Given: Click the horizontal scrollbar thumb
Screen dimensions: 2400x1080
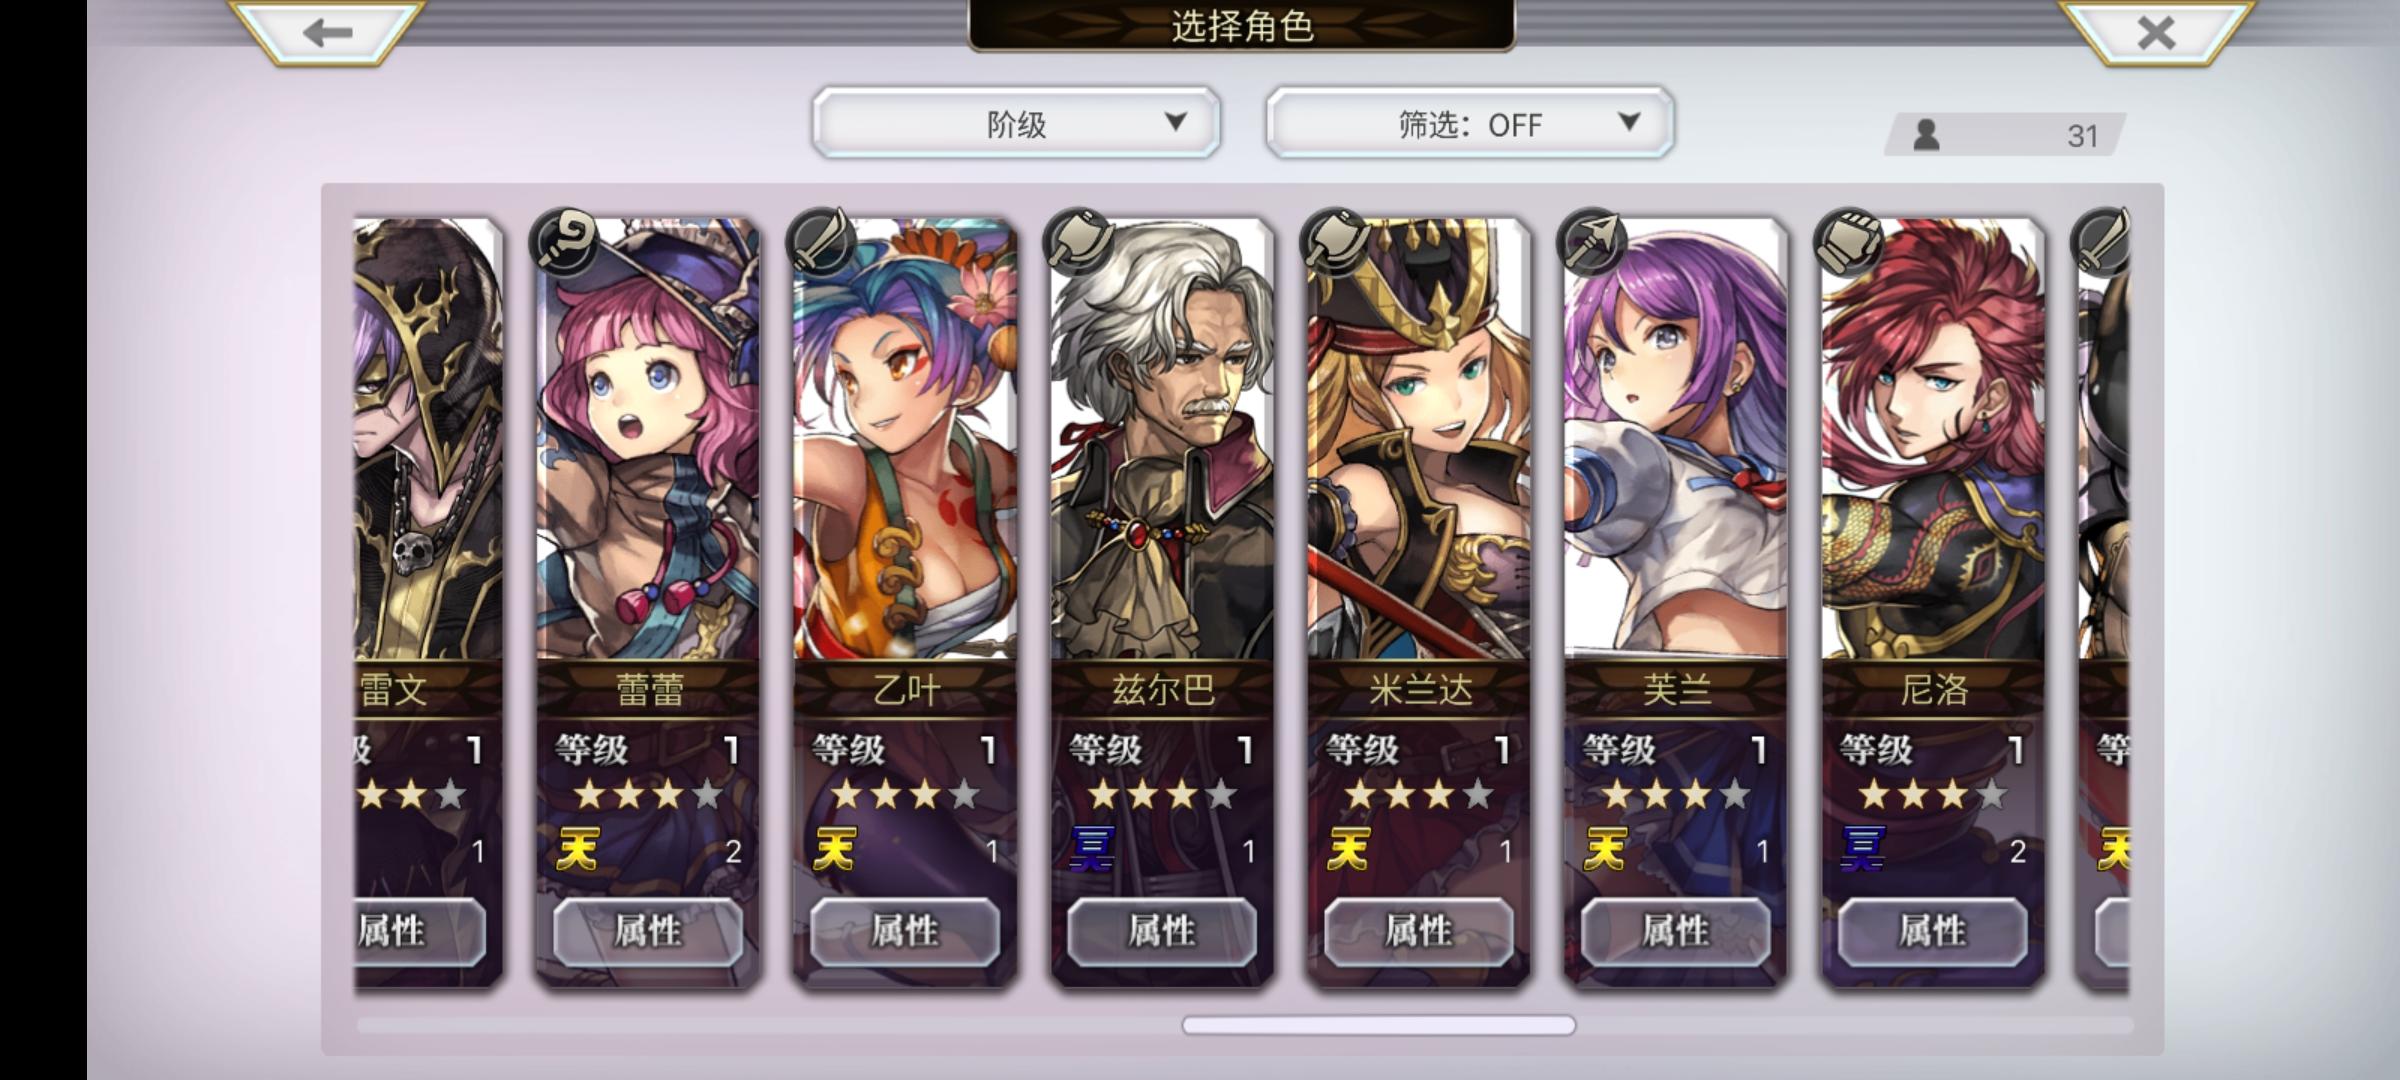Looking at the screenshot, I should click(1379, 1025).
